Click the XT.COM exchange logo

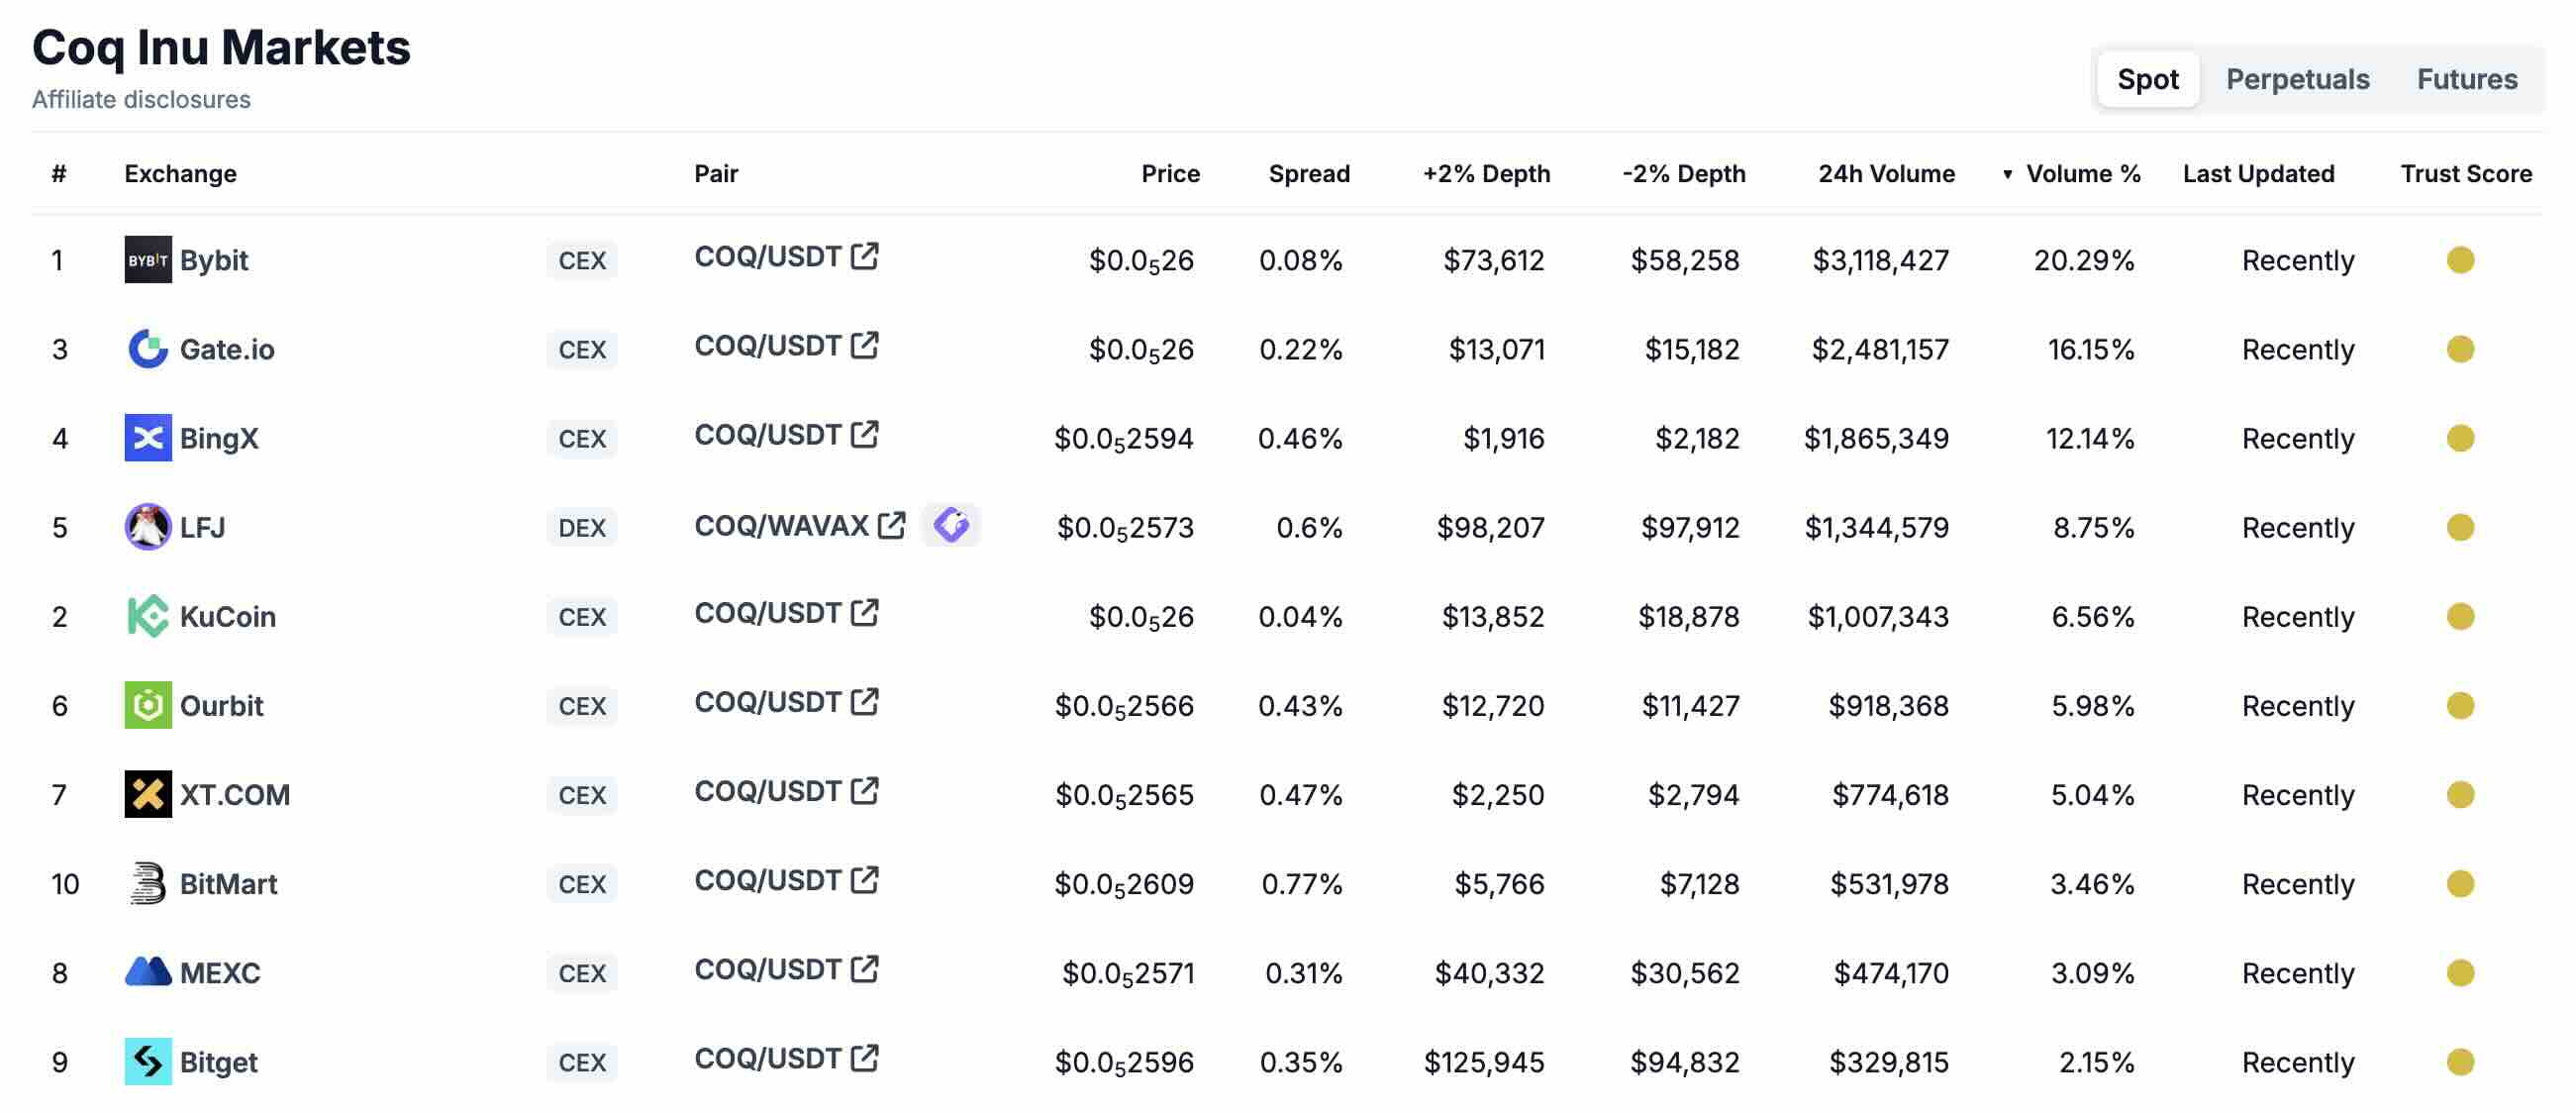(x=148, y=794)
